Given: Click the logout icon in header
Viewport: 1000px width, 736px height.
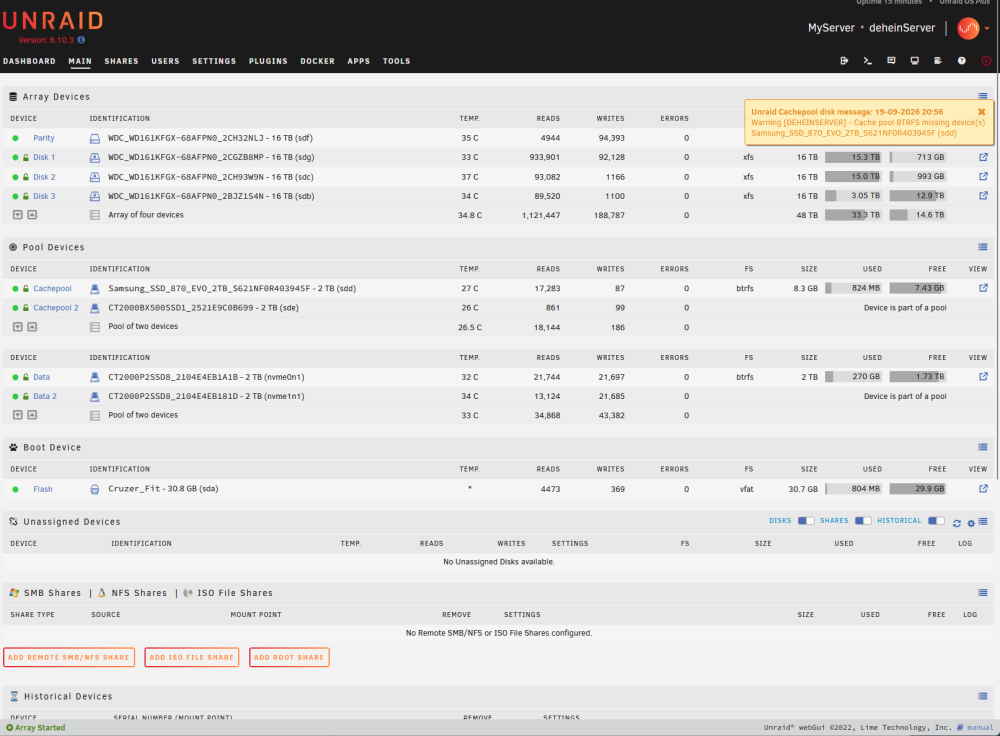Looking at the screenshot, I should pos(844,61).
